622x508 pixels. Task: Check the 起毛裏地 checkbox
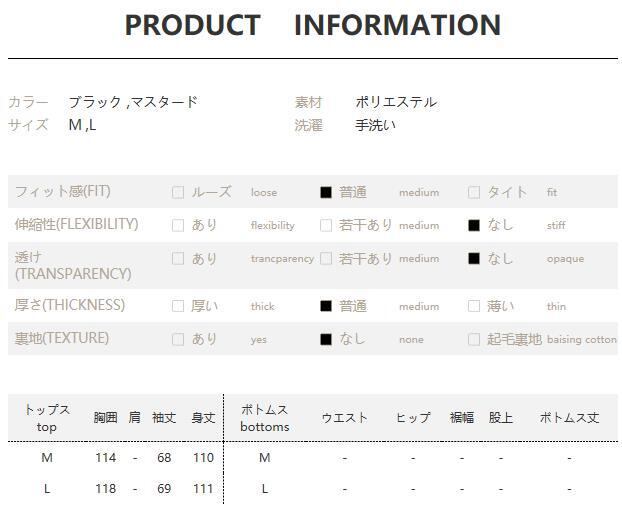coord(474,339)
